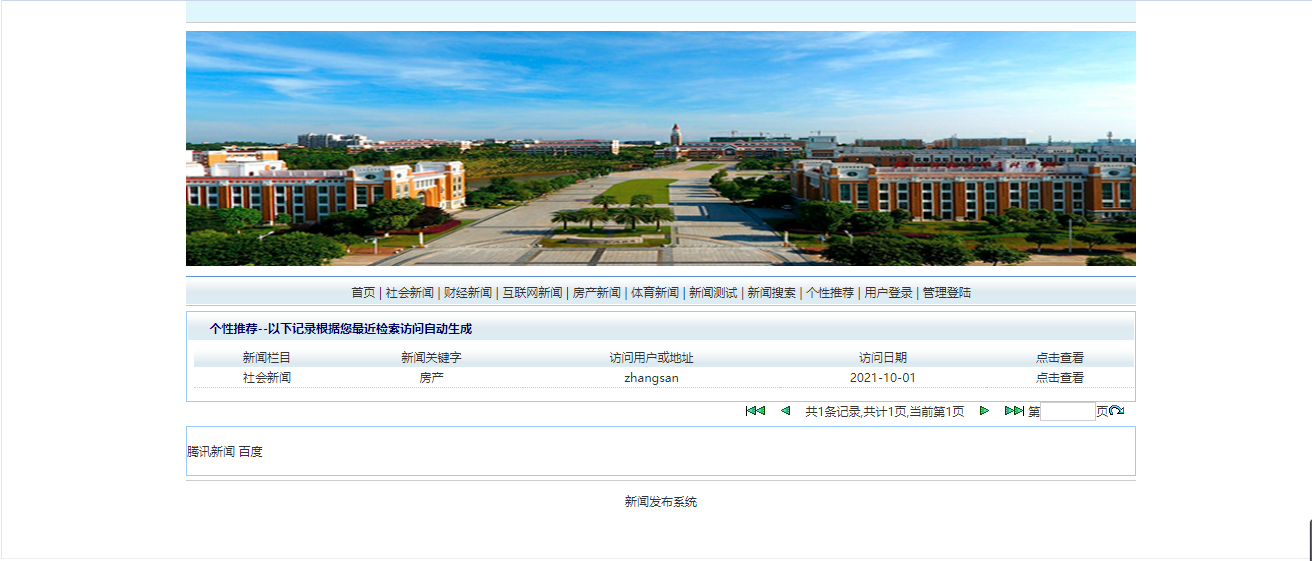Open the 财经新闻 navigation item
Screen dimensions: 1312x561
click(468, 293)
